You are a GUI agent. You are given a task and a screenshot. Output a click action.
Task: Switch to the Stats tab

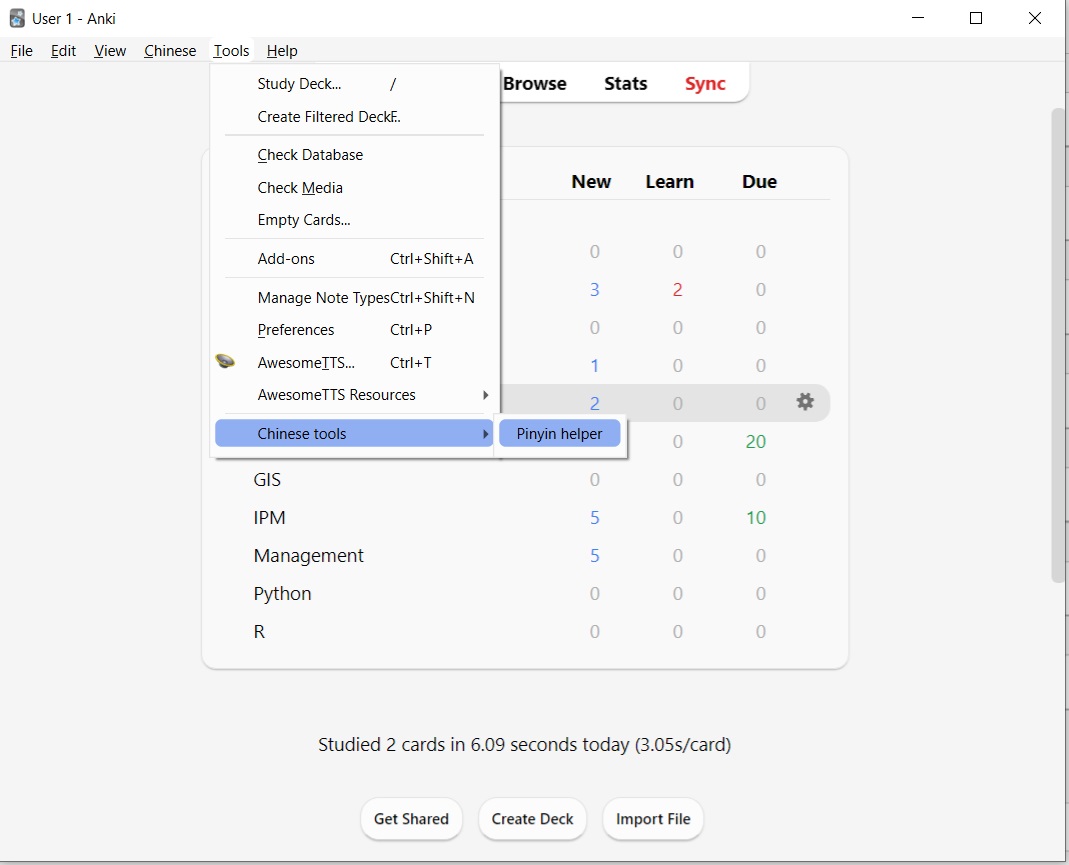point(625,83)
